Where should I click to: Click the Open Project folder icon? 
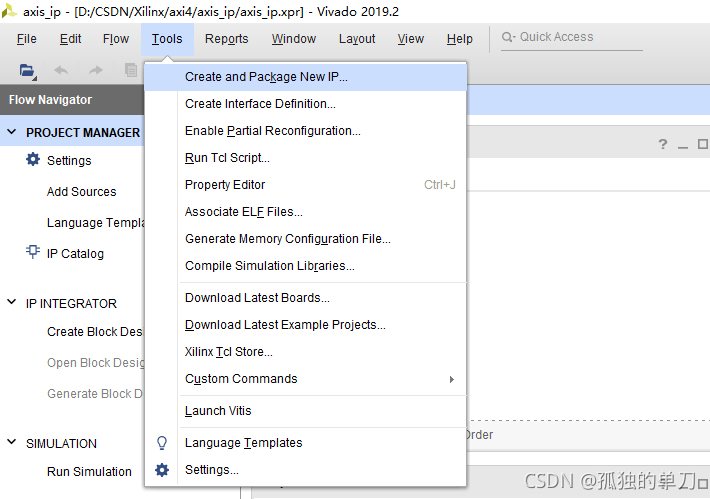coord(27,71)
